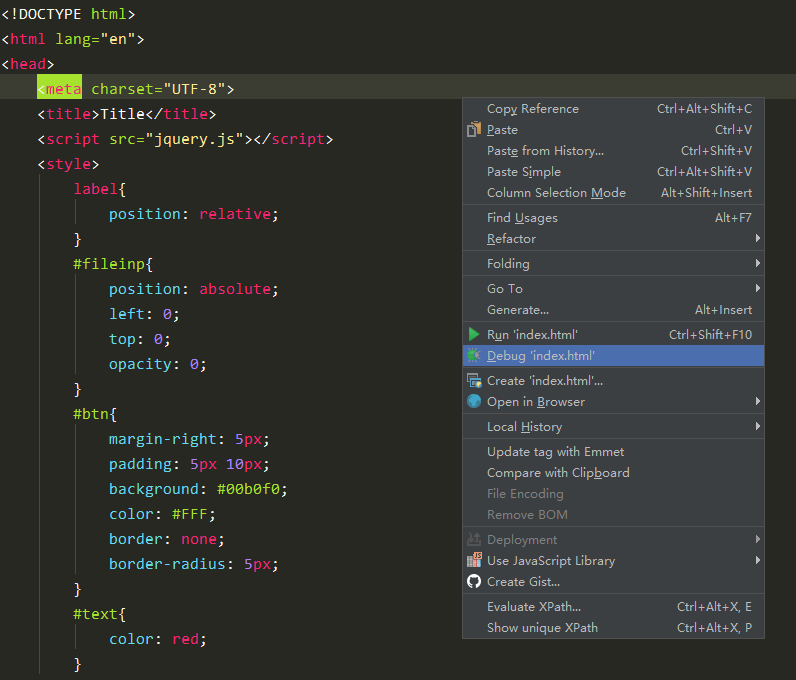
Task: Click the position: absolute declaration
Action: tap(193, 289)
